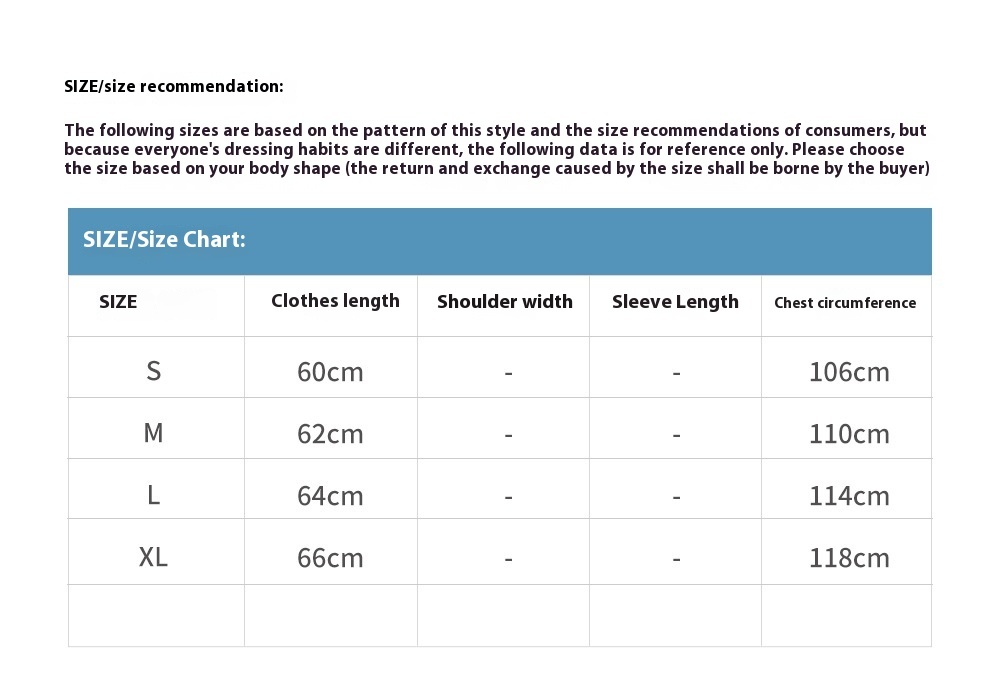Click the Clothes length column header
Screen dimensions: 1000x674
click(335, 301)
